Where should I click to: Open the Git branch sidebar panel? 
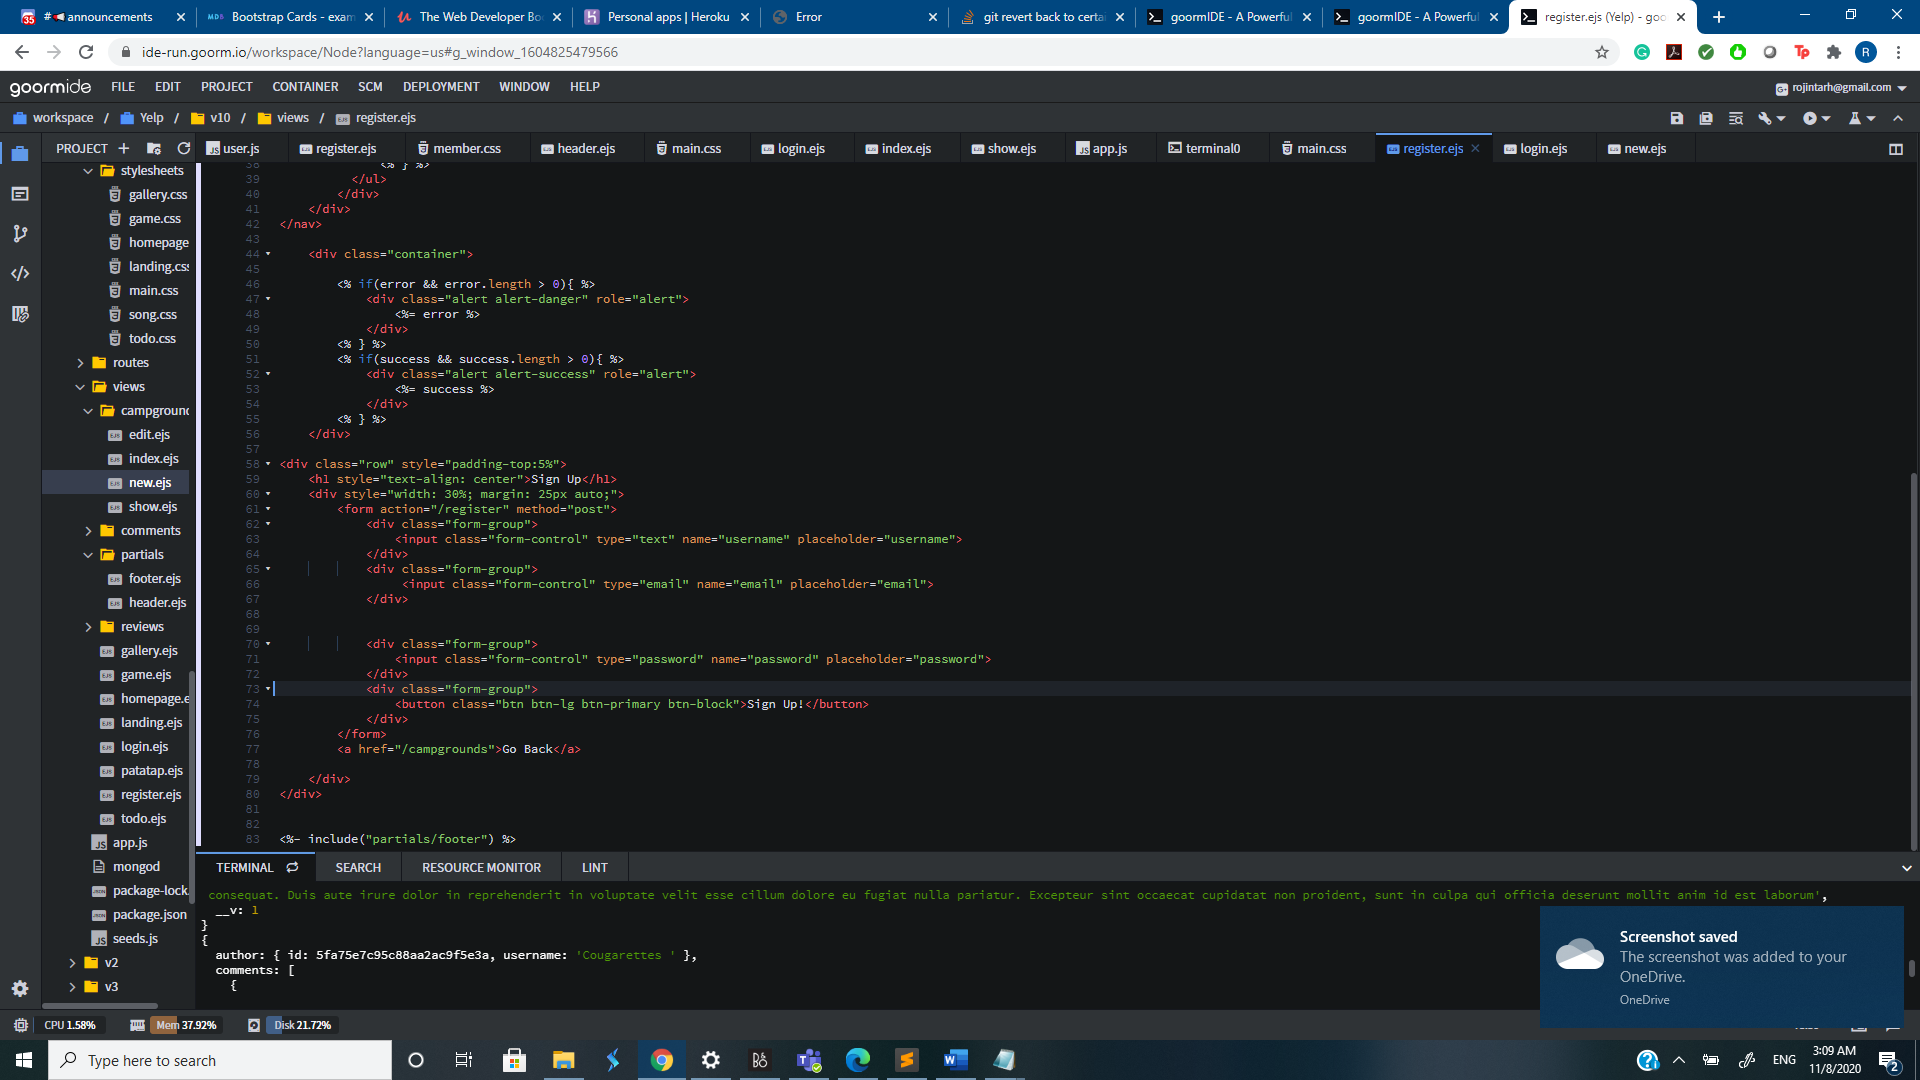[x=20, y=234]
